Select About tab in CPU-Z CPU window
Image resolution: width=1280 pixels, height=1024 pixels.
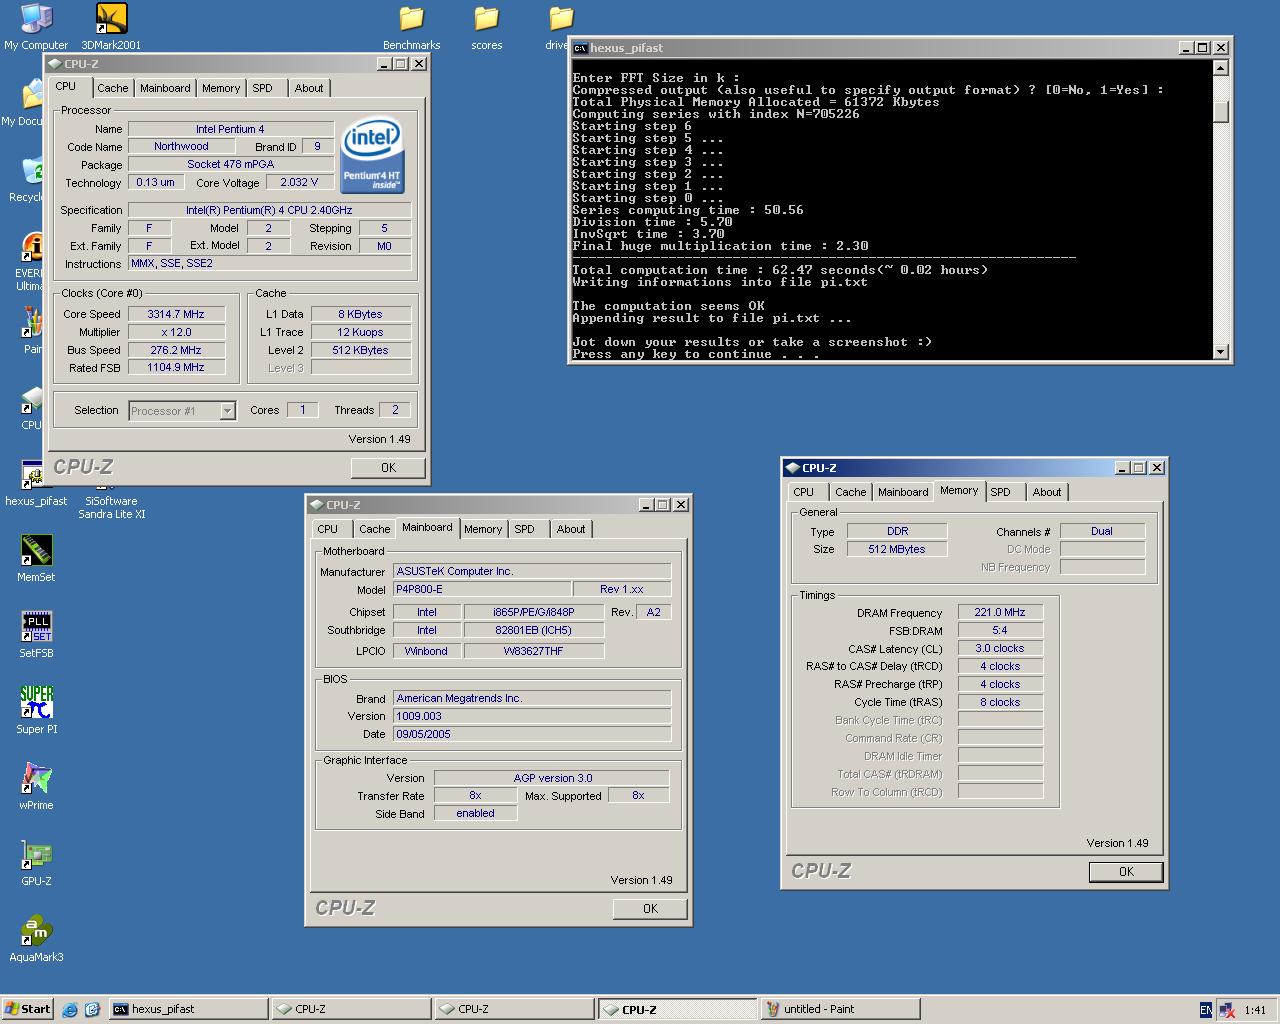click(309, 88)
